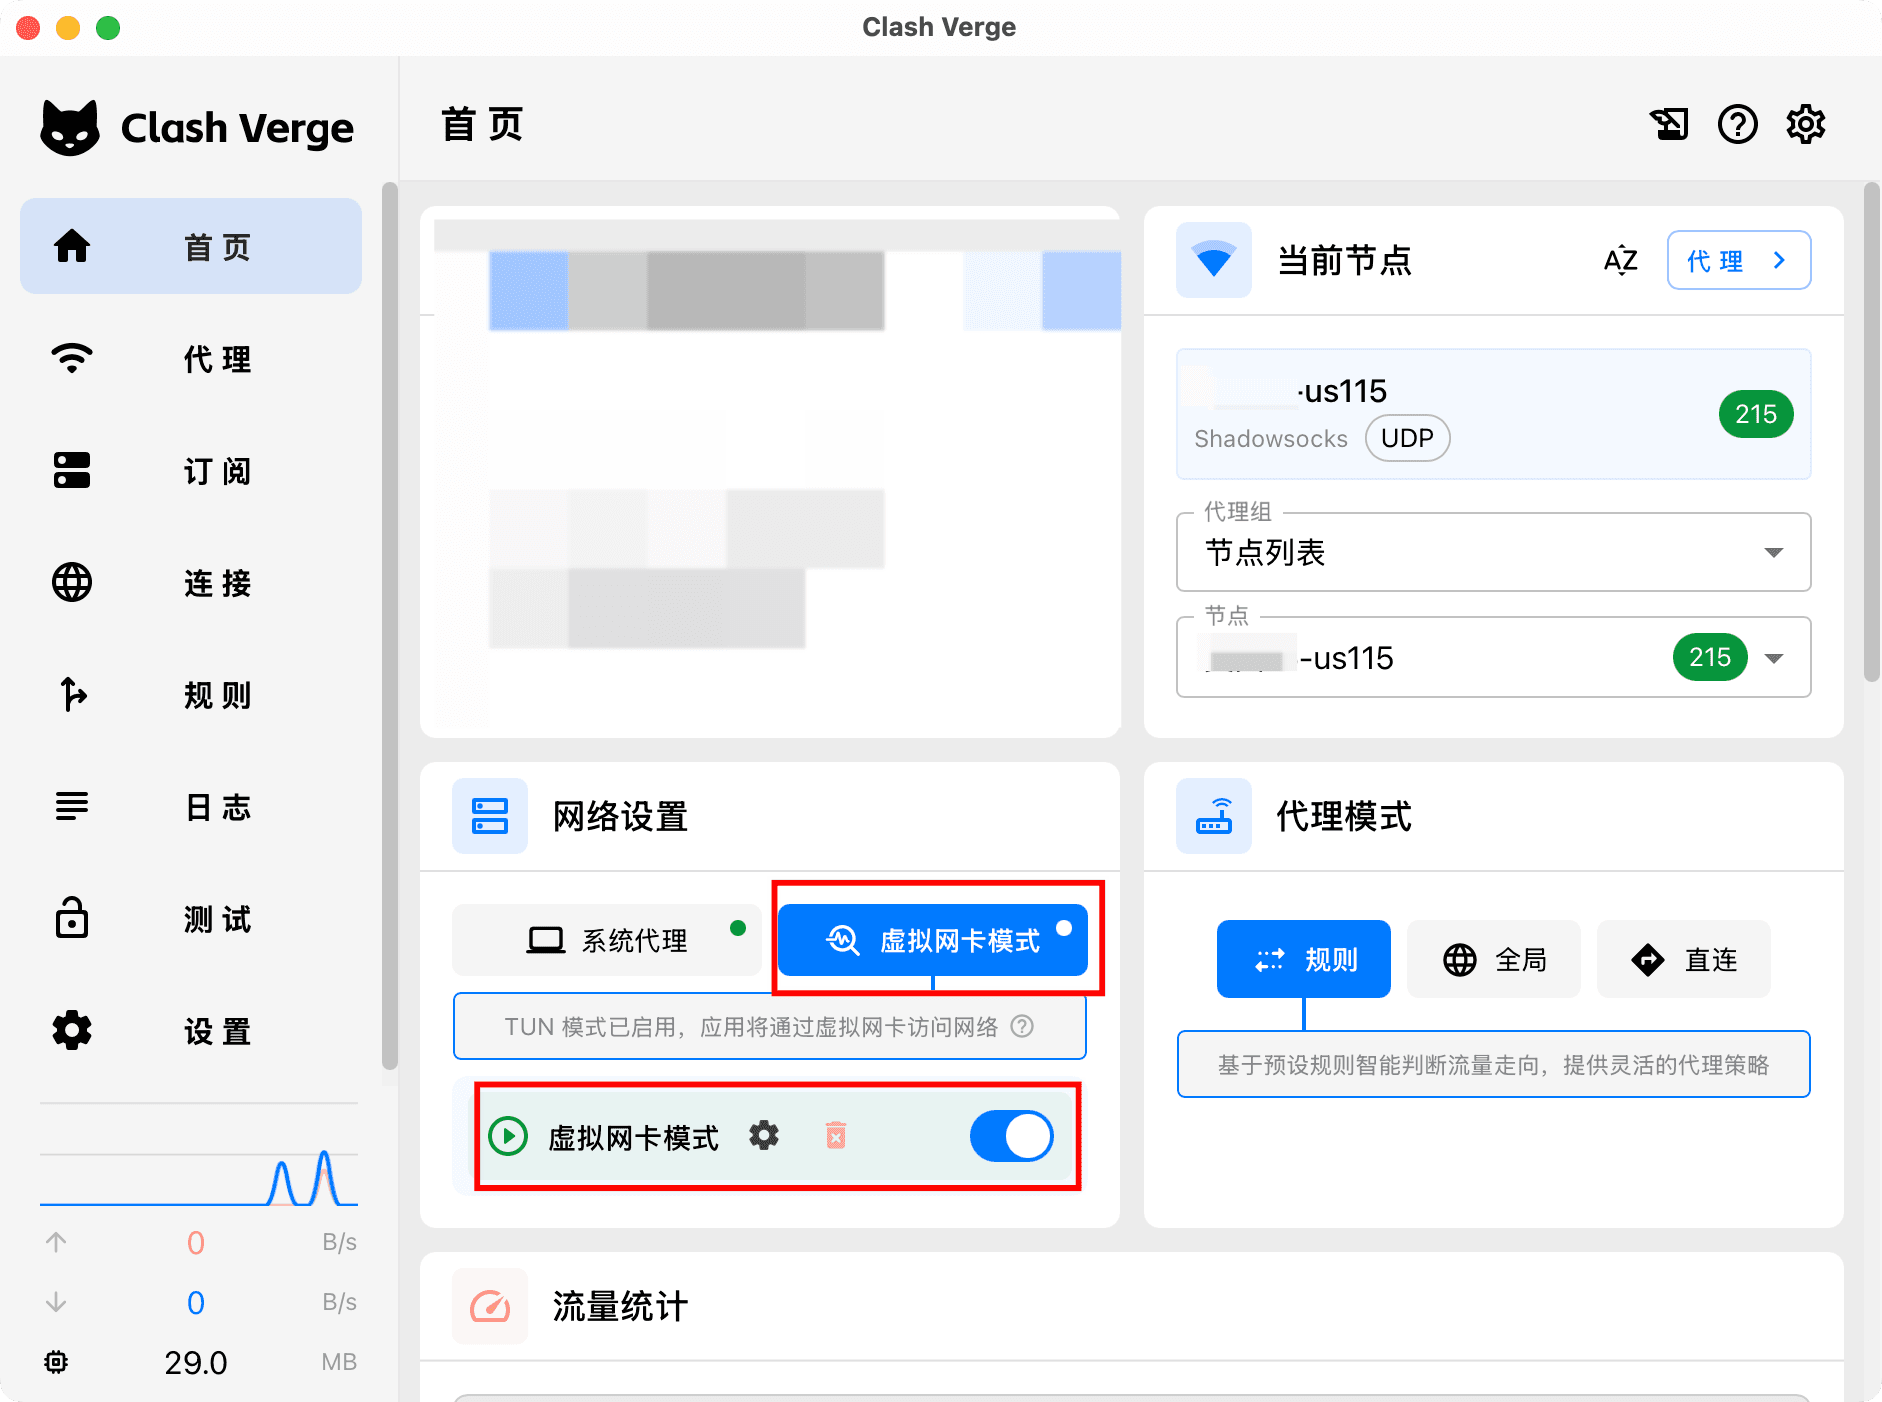This screenshot has width=1882, height=1402.
Task: Click the 流量统计 heading text
Action: coord(620,1306)
